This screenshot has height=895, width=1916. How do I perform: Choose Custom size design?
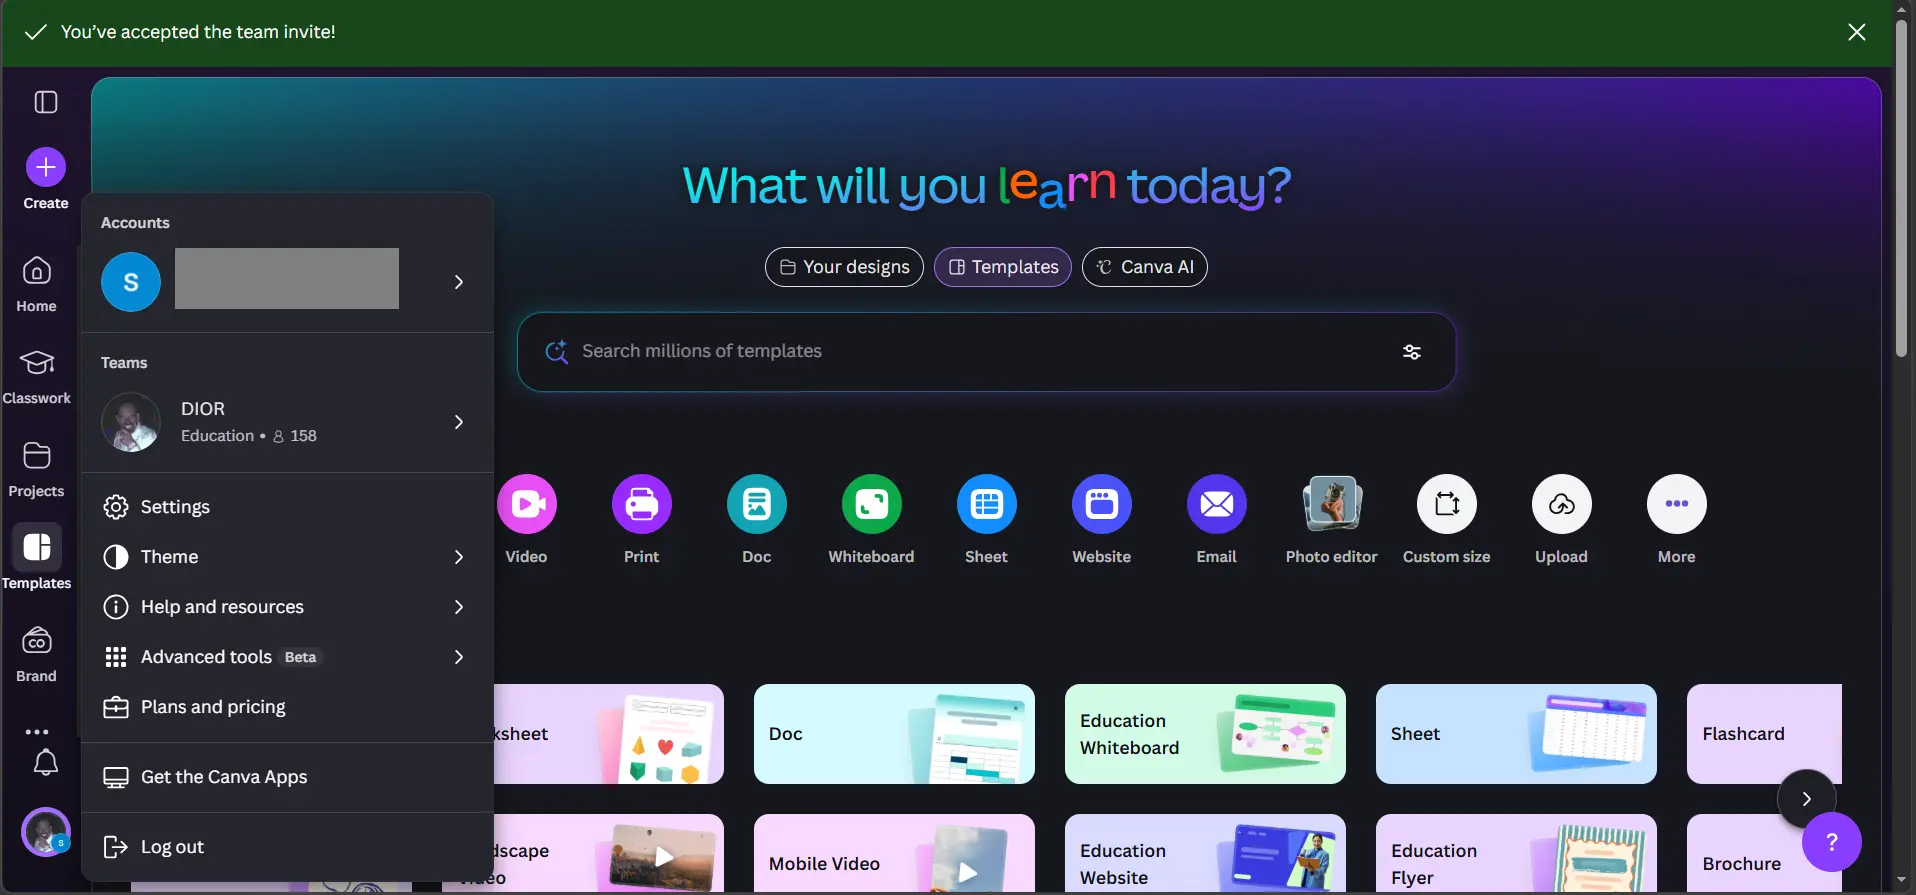tap(1447, 504)
